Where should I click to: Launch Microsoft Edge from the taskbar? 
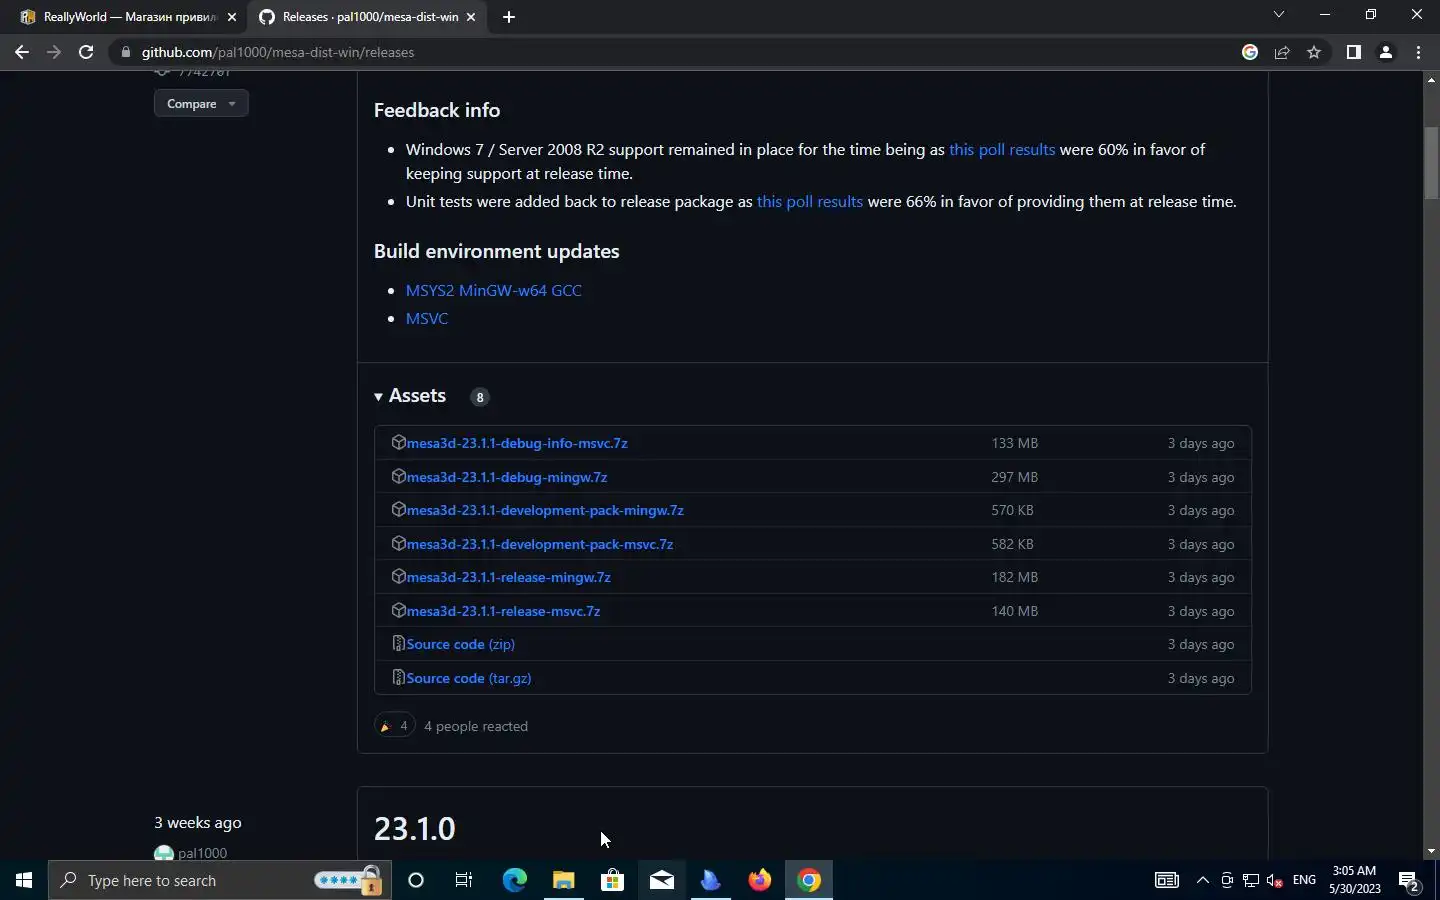pos(514,880)
